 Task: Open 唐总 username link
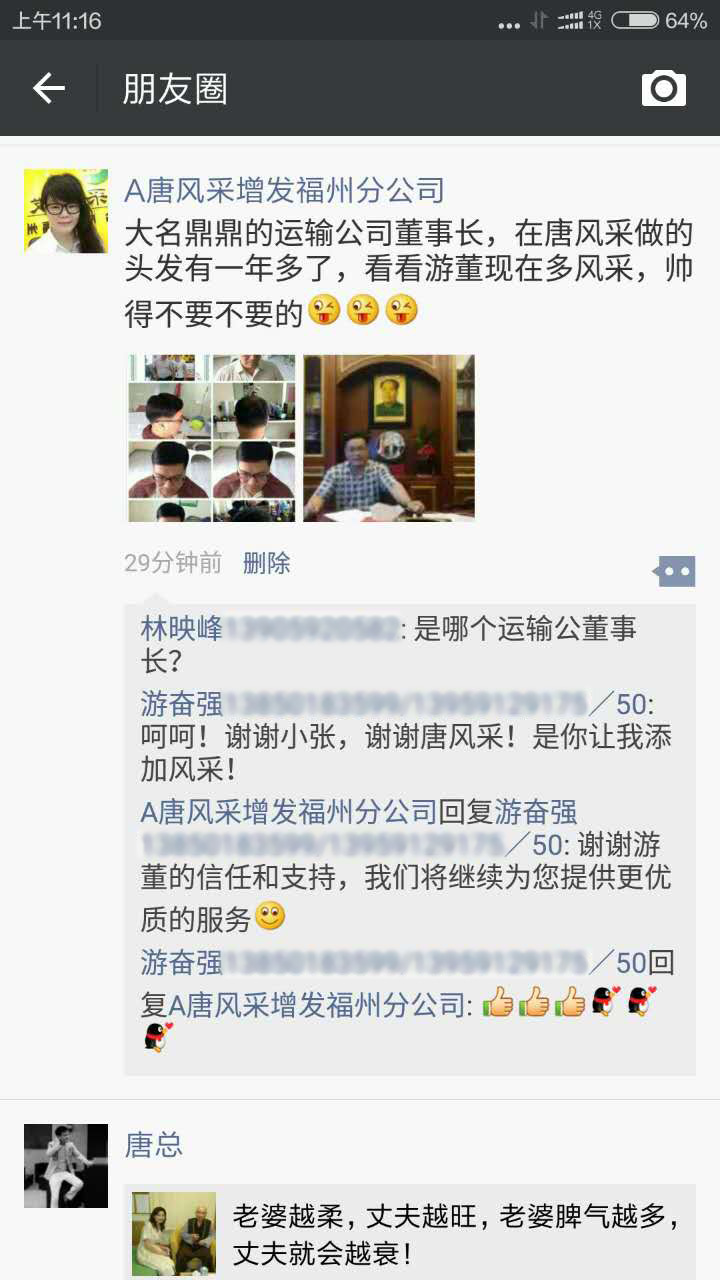154,1144
